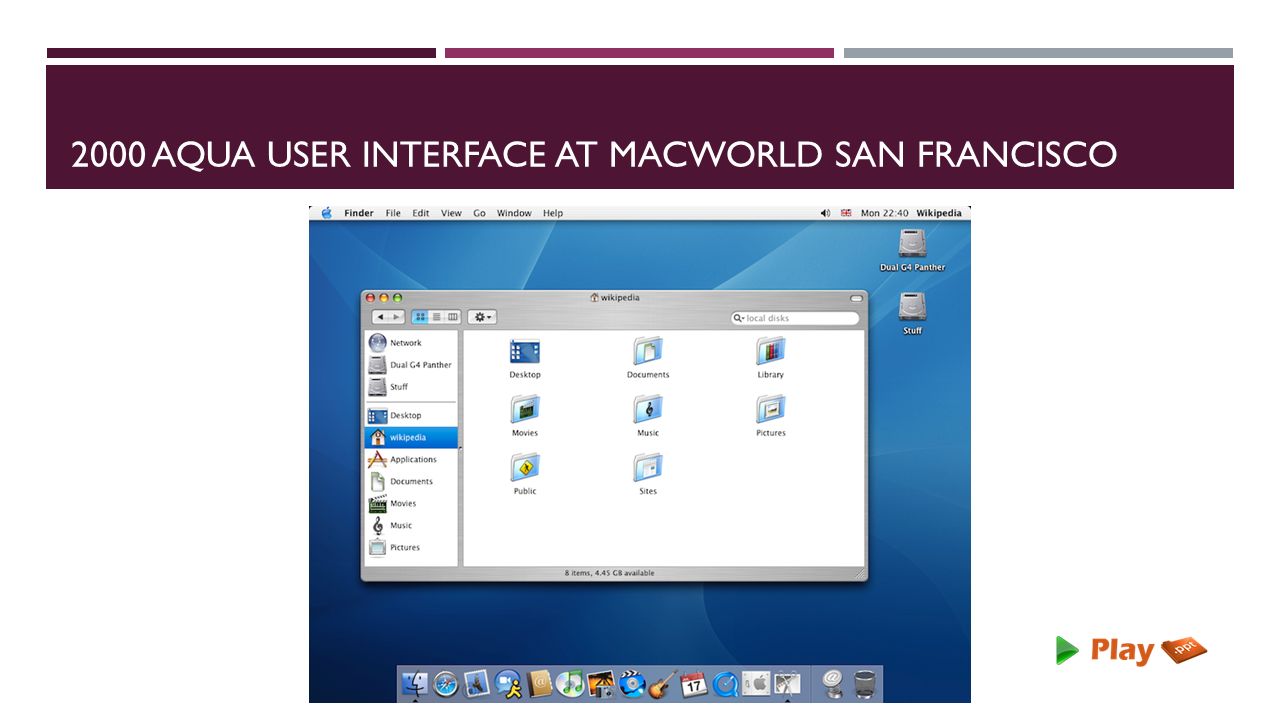Switch Finder to column view
1280x720 pixels.
[452, 317]
